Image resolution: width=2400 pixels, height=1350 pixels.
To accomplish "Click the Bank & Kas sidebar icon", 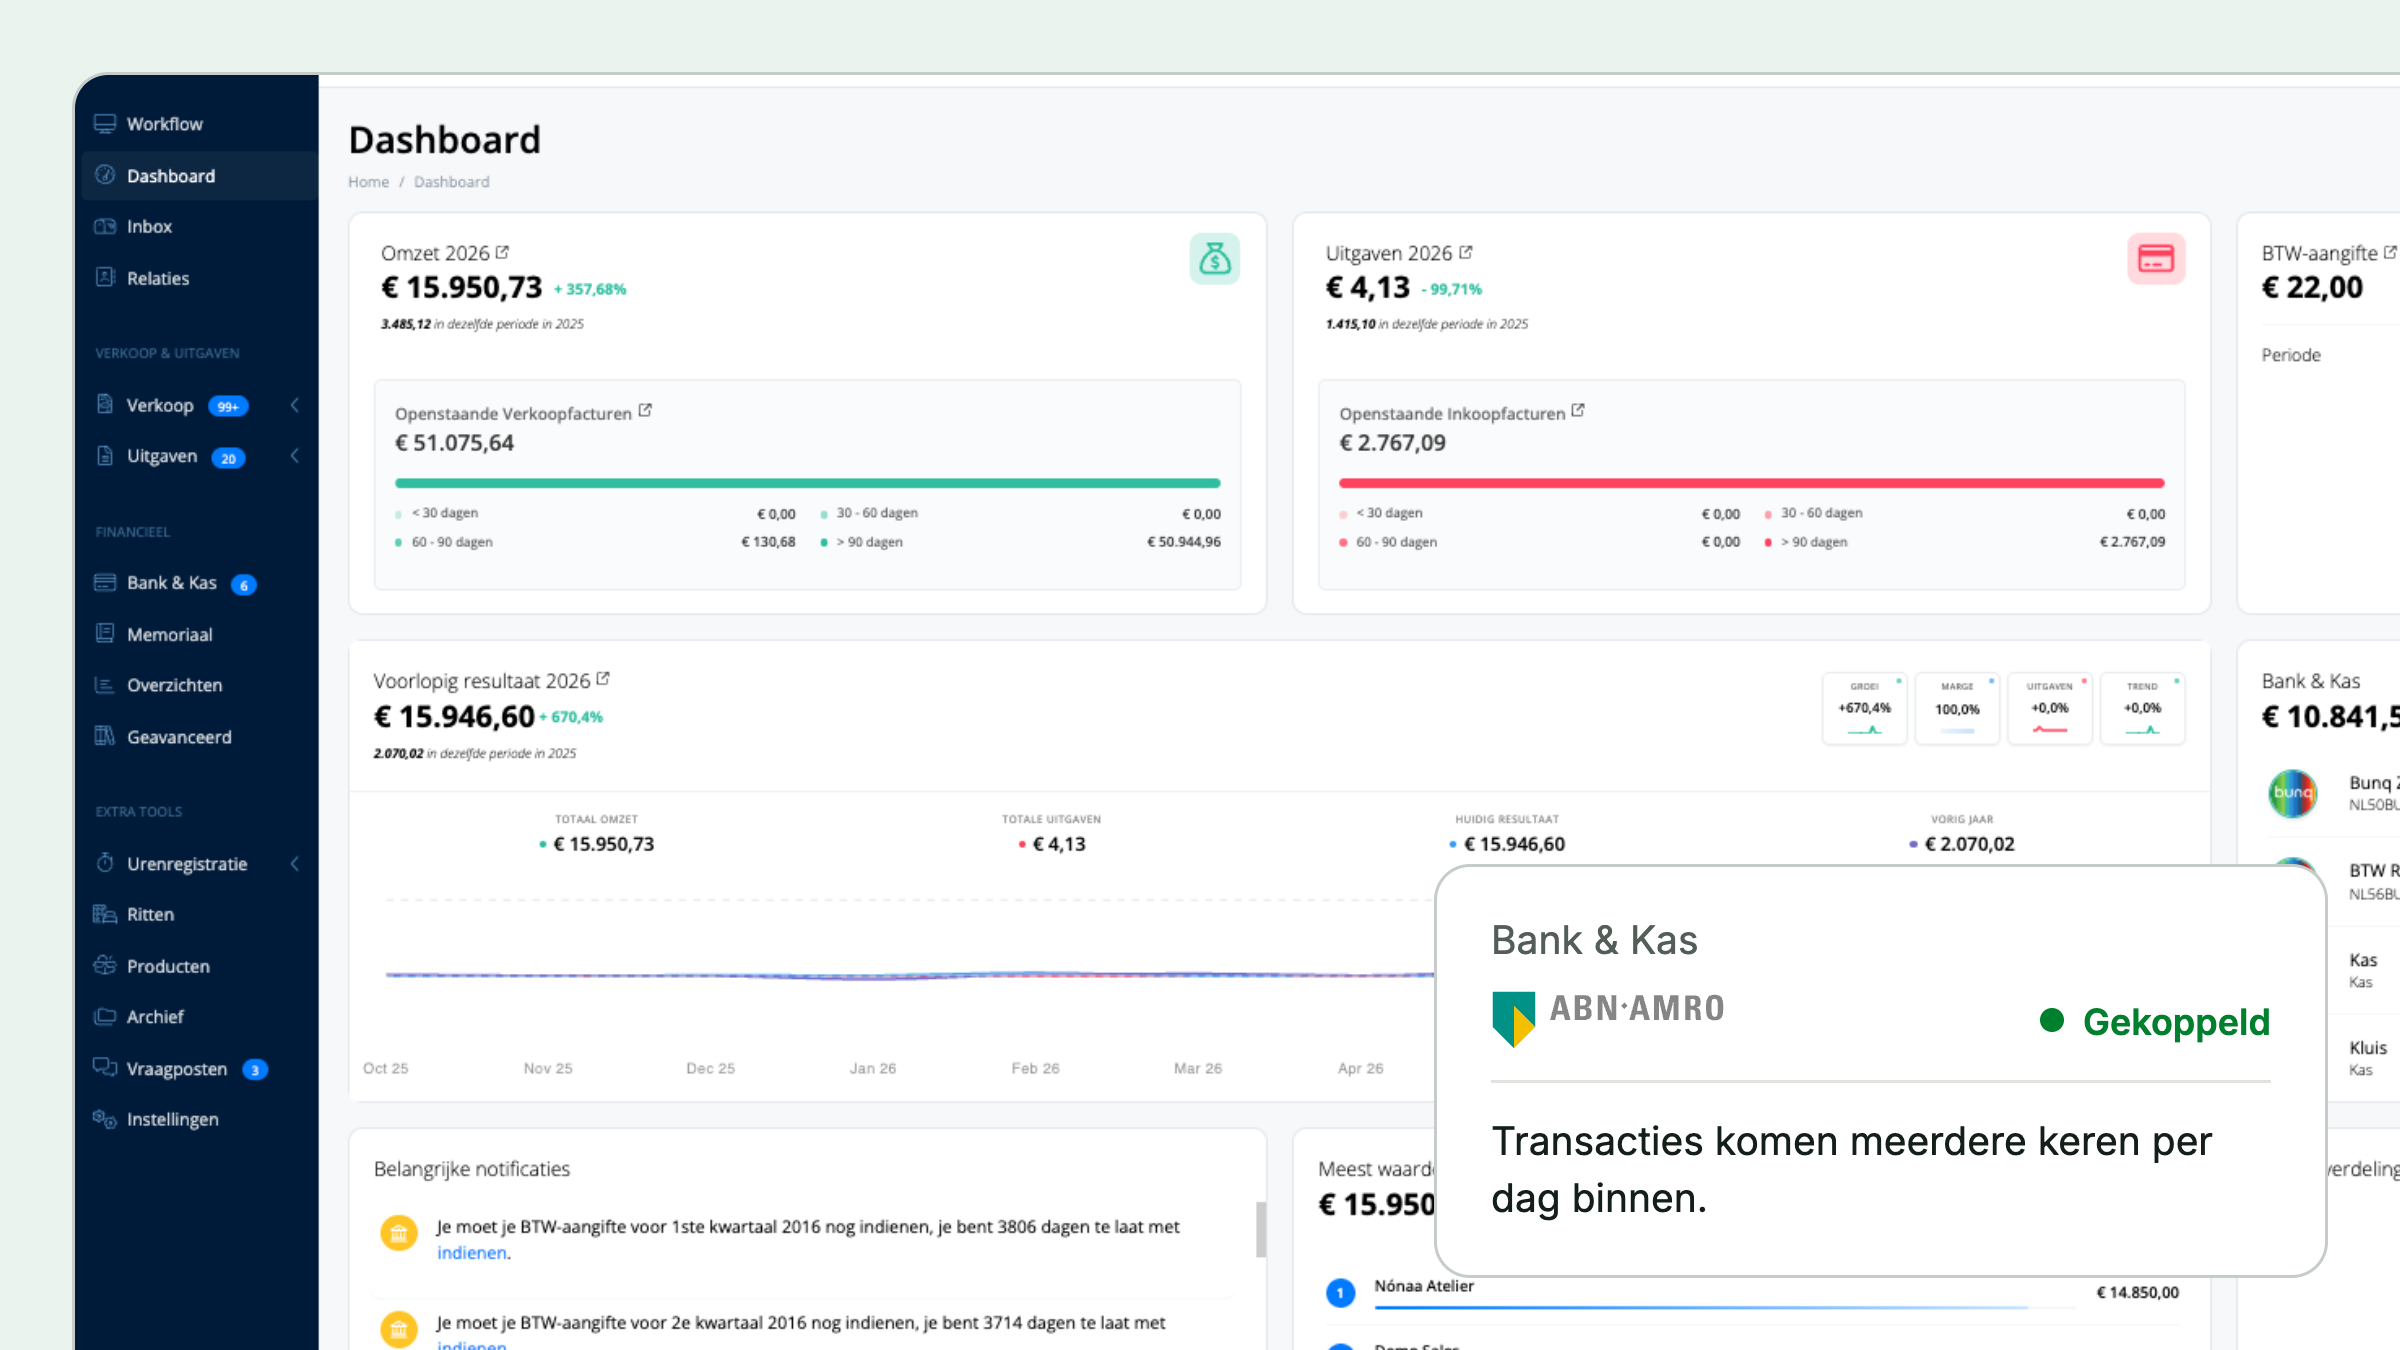I will (x=105, y=582).
